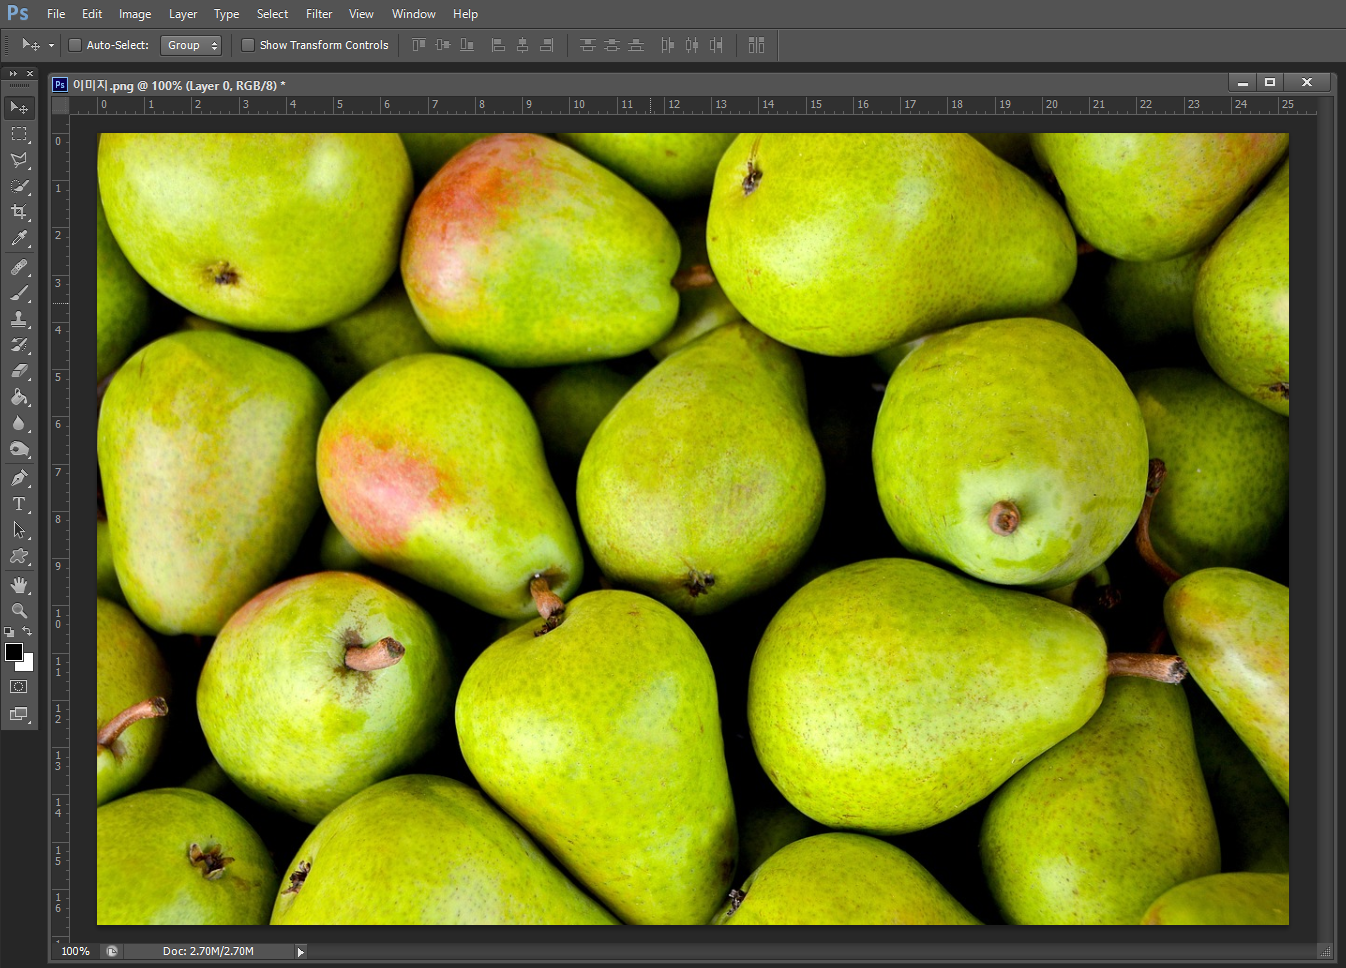
Task: Click the Align right edges icon
Action: tap(546, 45)
